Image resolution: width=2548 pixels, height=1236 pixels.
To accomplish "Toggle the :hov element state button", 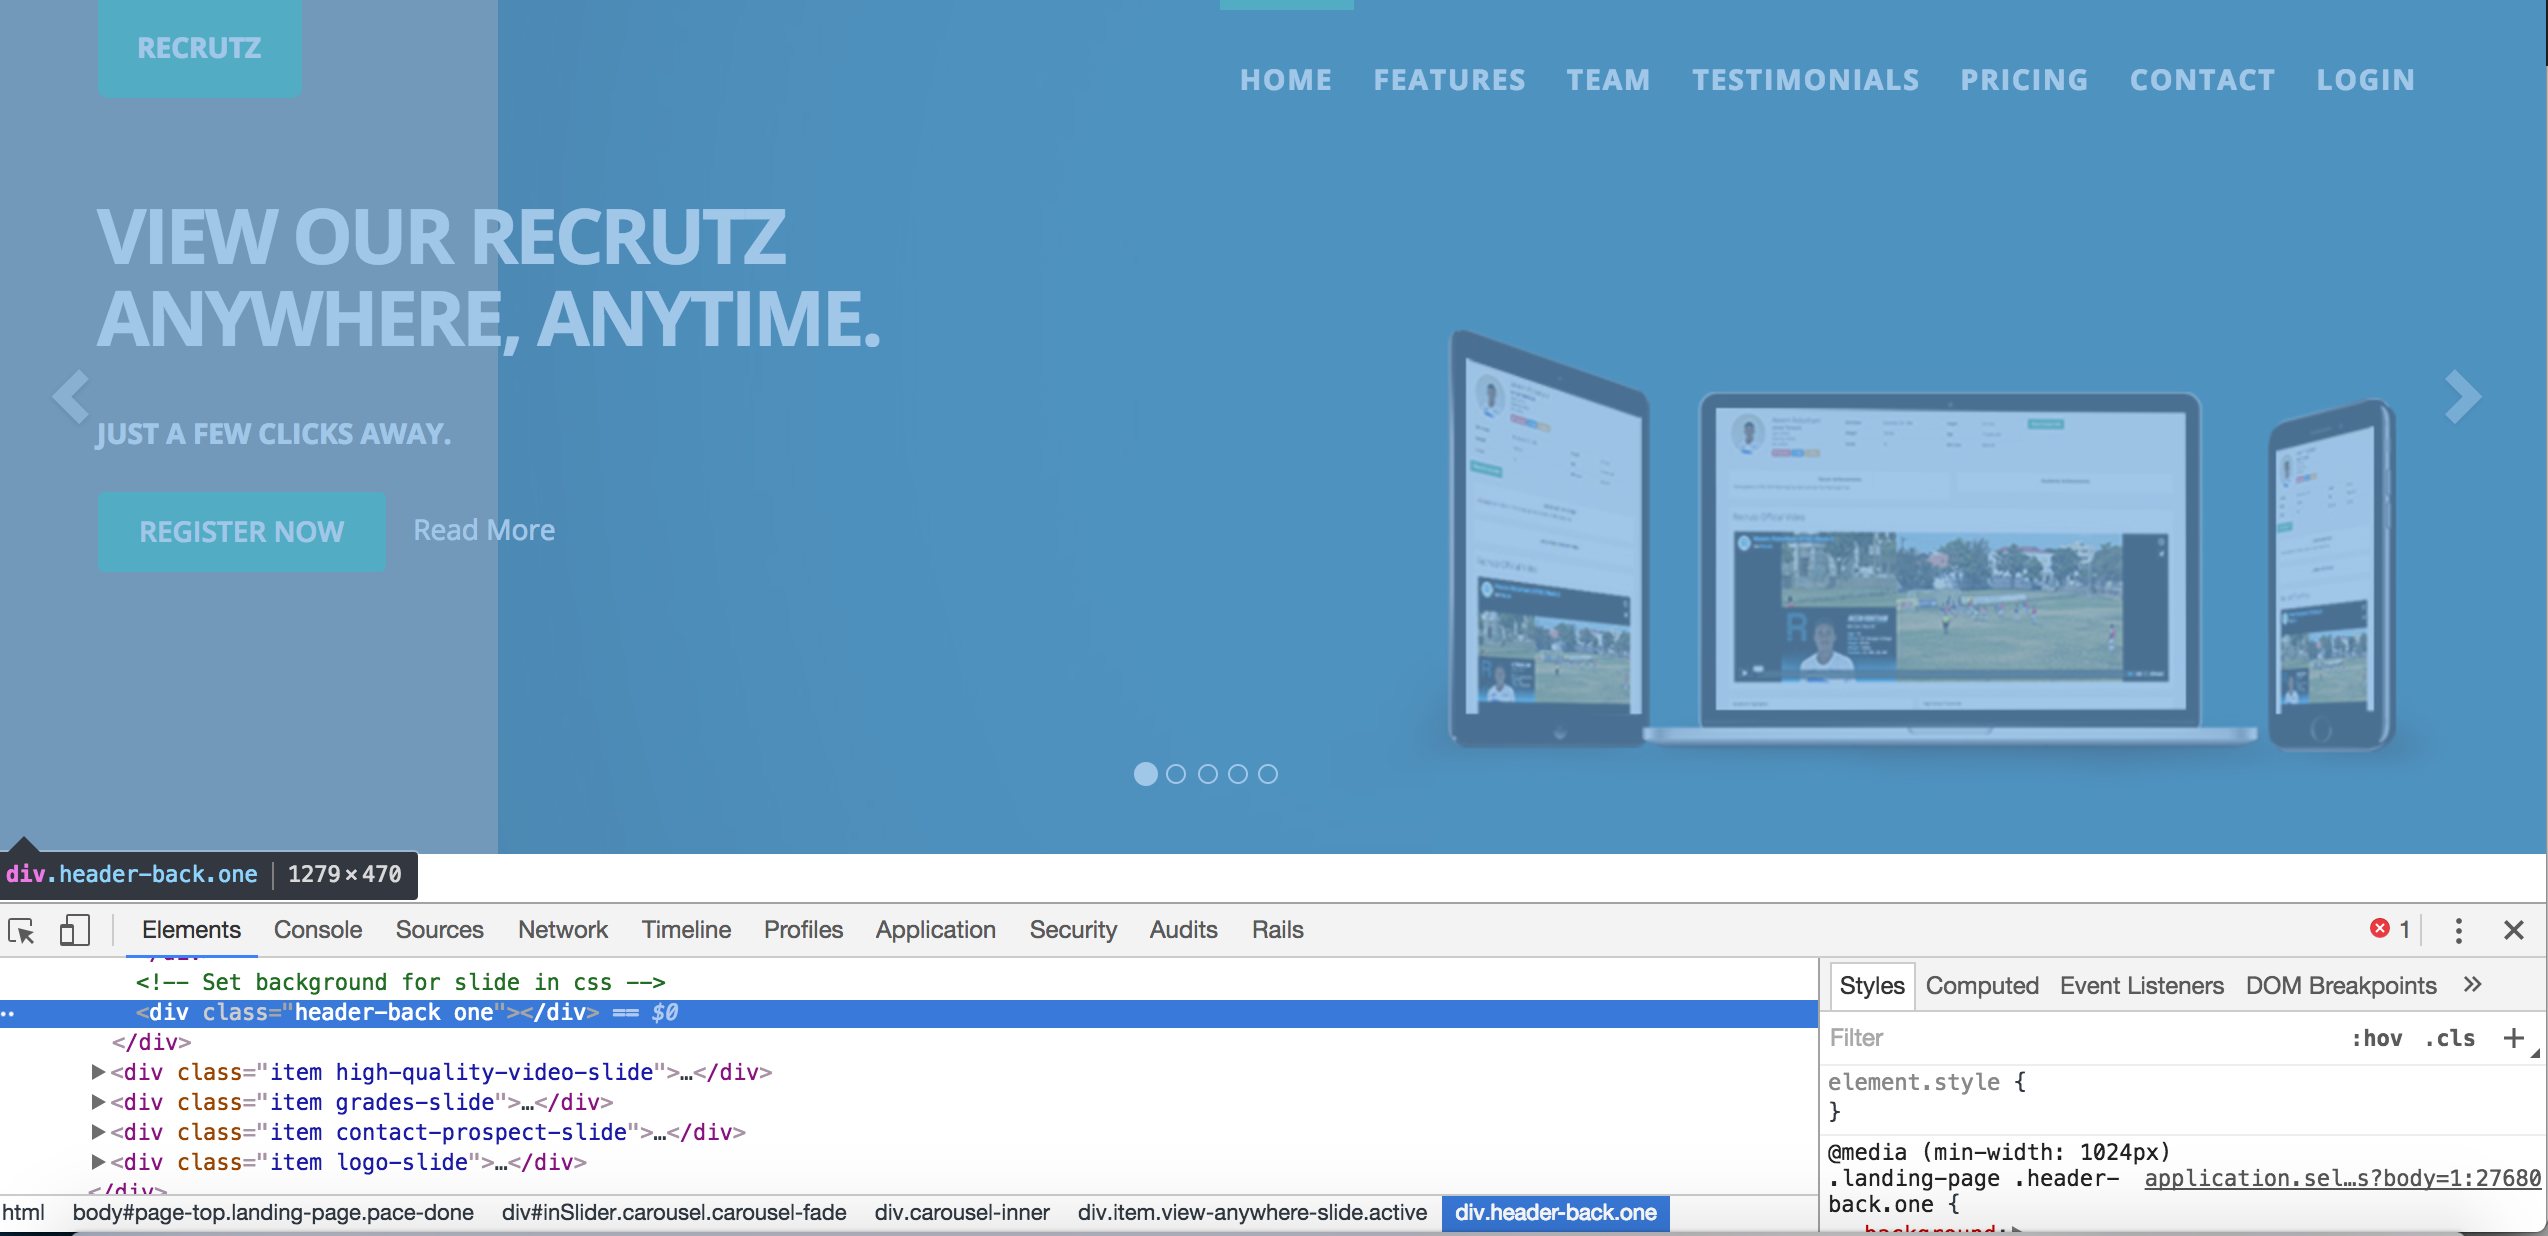I will pos(2376,1038).
